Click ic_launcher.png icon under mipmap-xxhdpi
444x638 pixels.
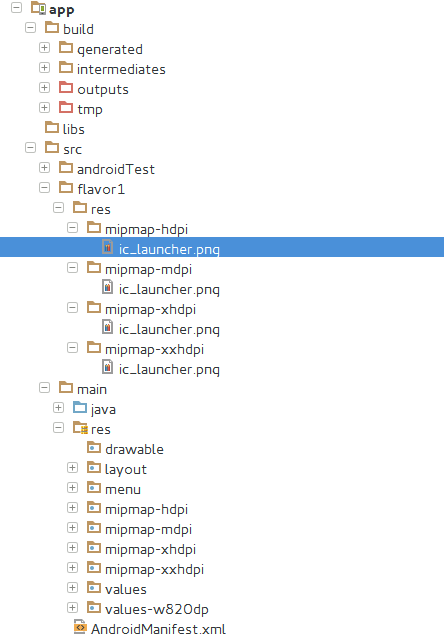(107, 367)
